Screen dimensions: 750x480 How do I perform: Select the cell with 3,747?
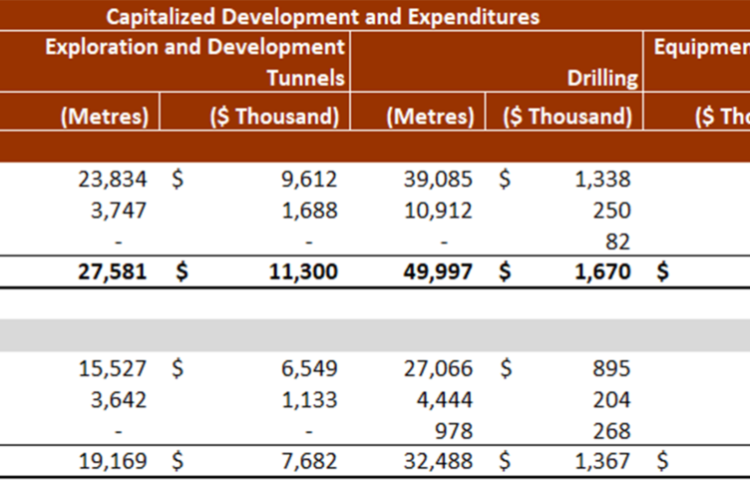(117, 211)
